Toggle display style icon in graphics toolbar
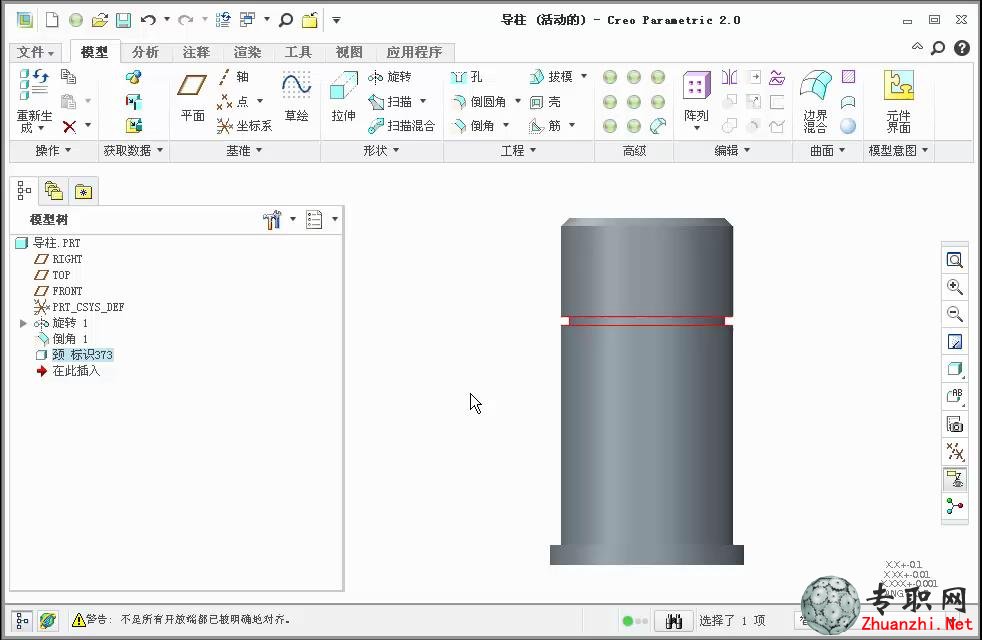982x640 pixels. [954, 369]
